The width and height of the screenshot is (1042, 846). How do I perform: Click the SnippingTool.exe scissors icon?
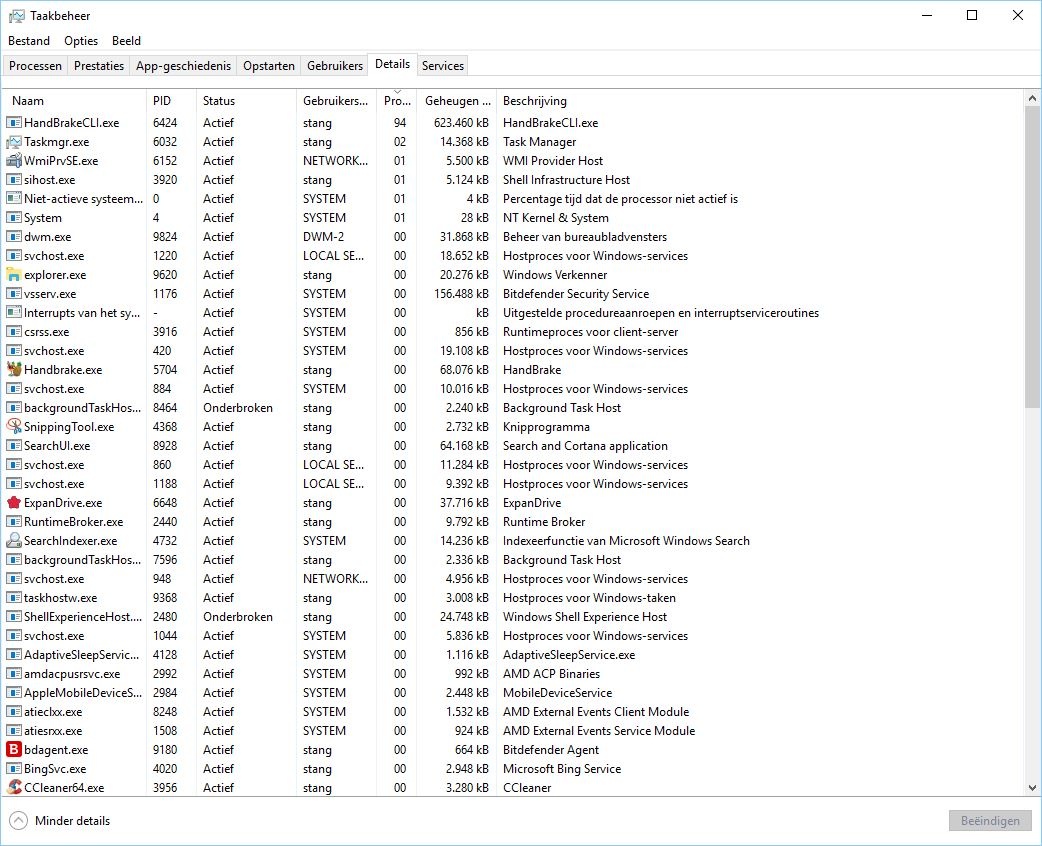click(13, 427)
